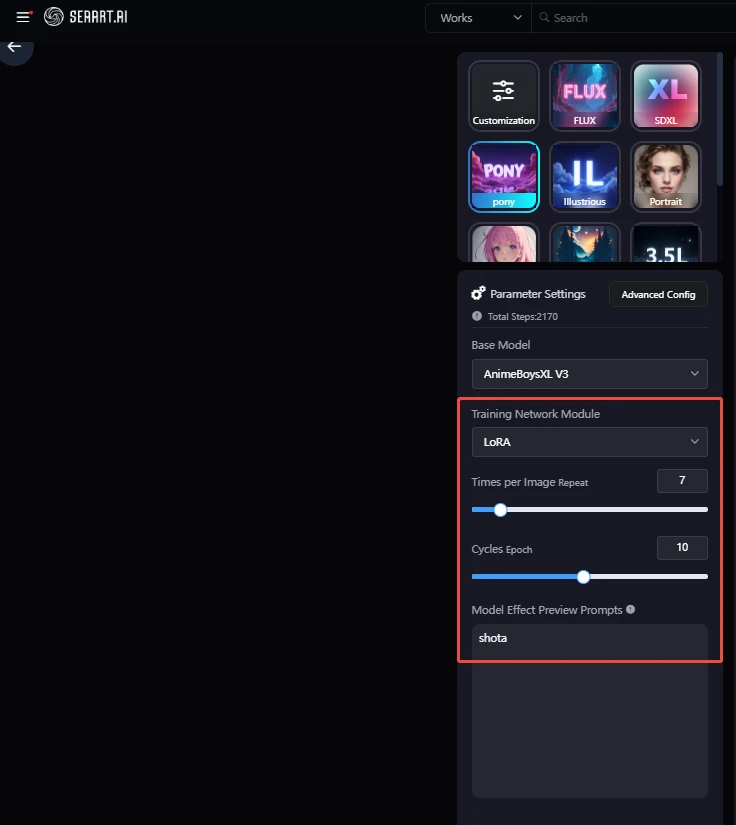736x825 pixels.
Task: Choose the FLUX model tile
Action: coord(584,96)
